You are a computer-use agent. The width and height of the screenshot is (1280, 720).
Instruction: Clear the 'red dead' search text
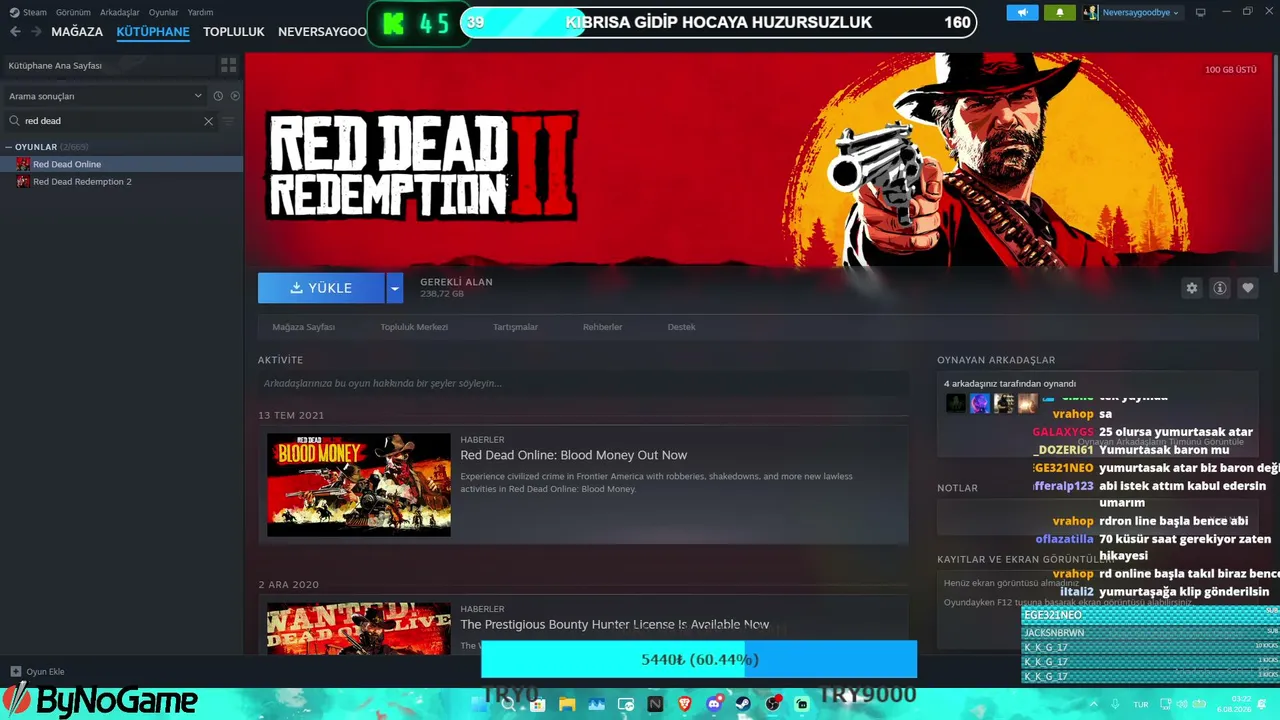click(x=208, y=121)
